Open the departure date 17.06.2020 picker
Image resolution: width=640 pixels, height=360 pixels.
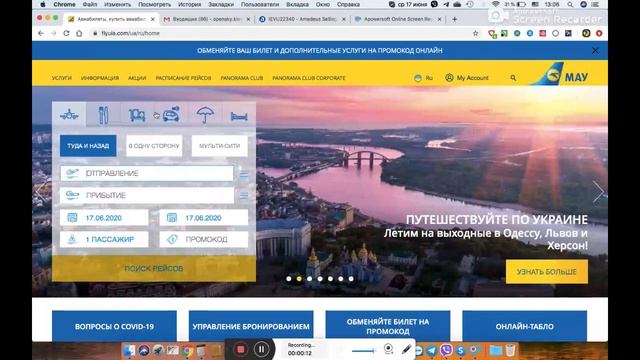click(x=104, y=218)
